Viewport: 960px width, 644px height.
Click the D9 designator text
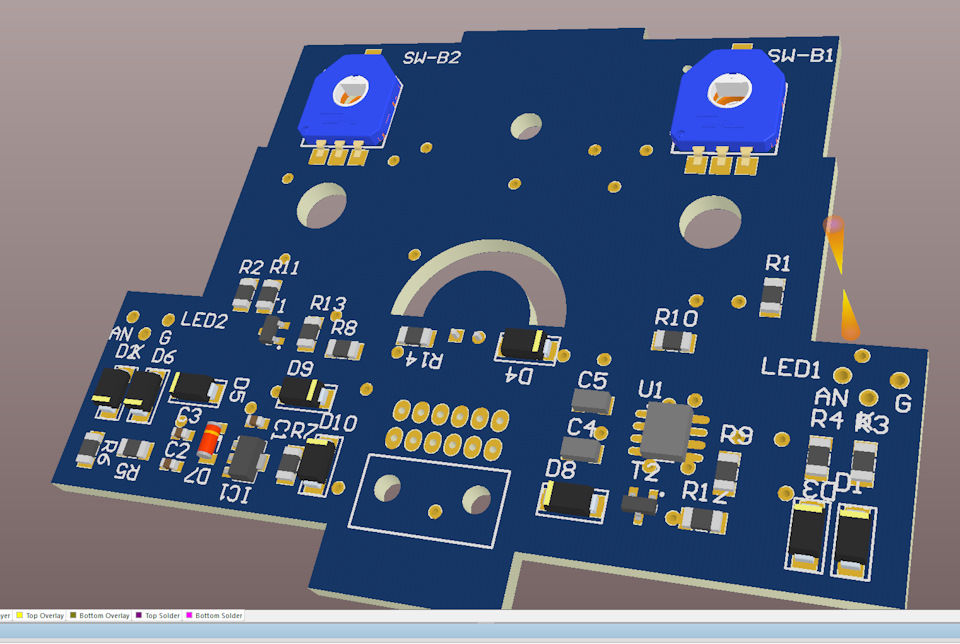click(300, 368)
